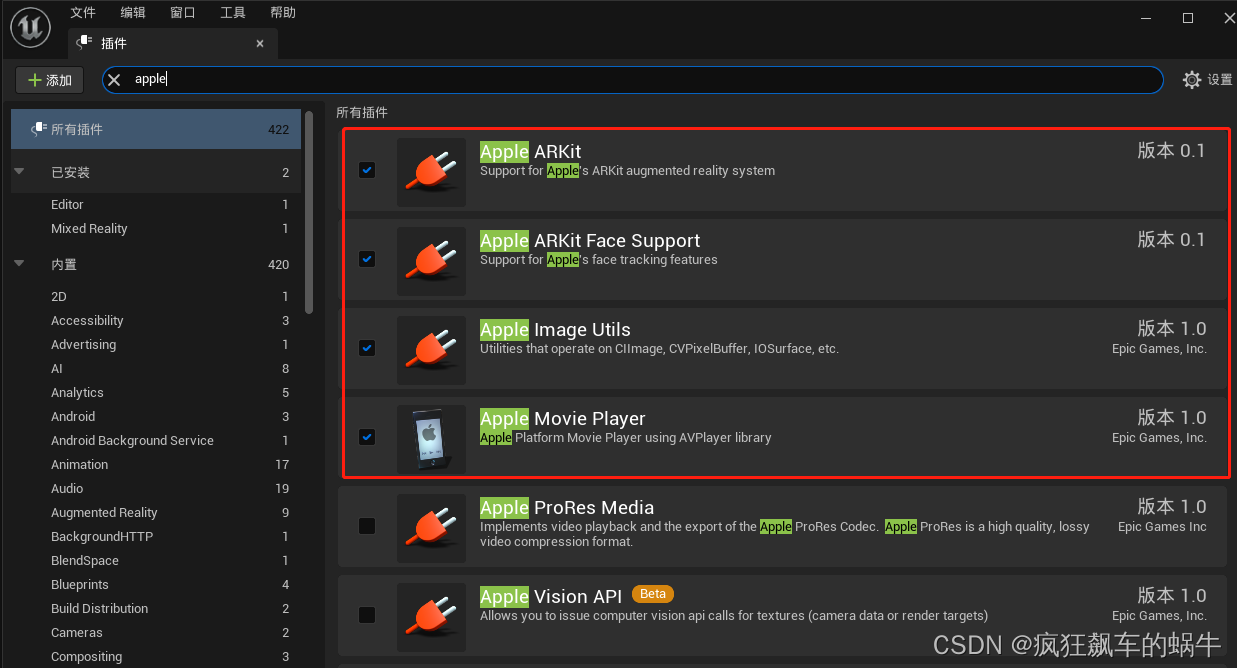Click the 设置 label

(1220, 80)
